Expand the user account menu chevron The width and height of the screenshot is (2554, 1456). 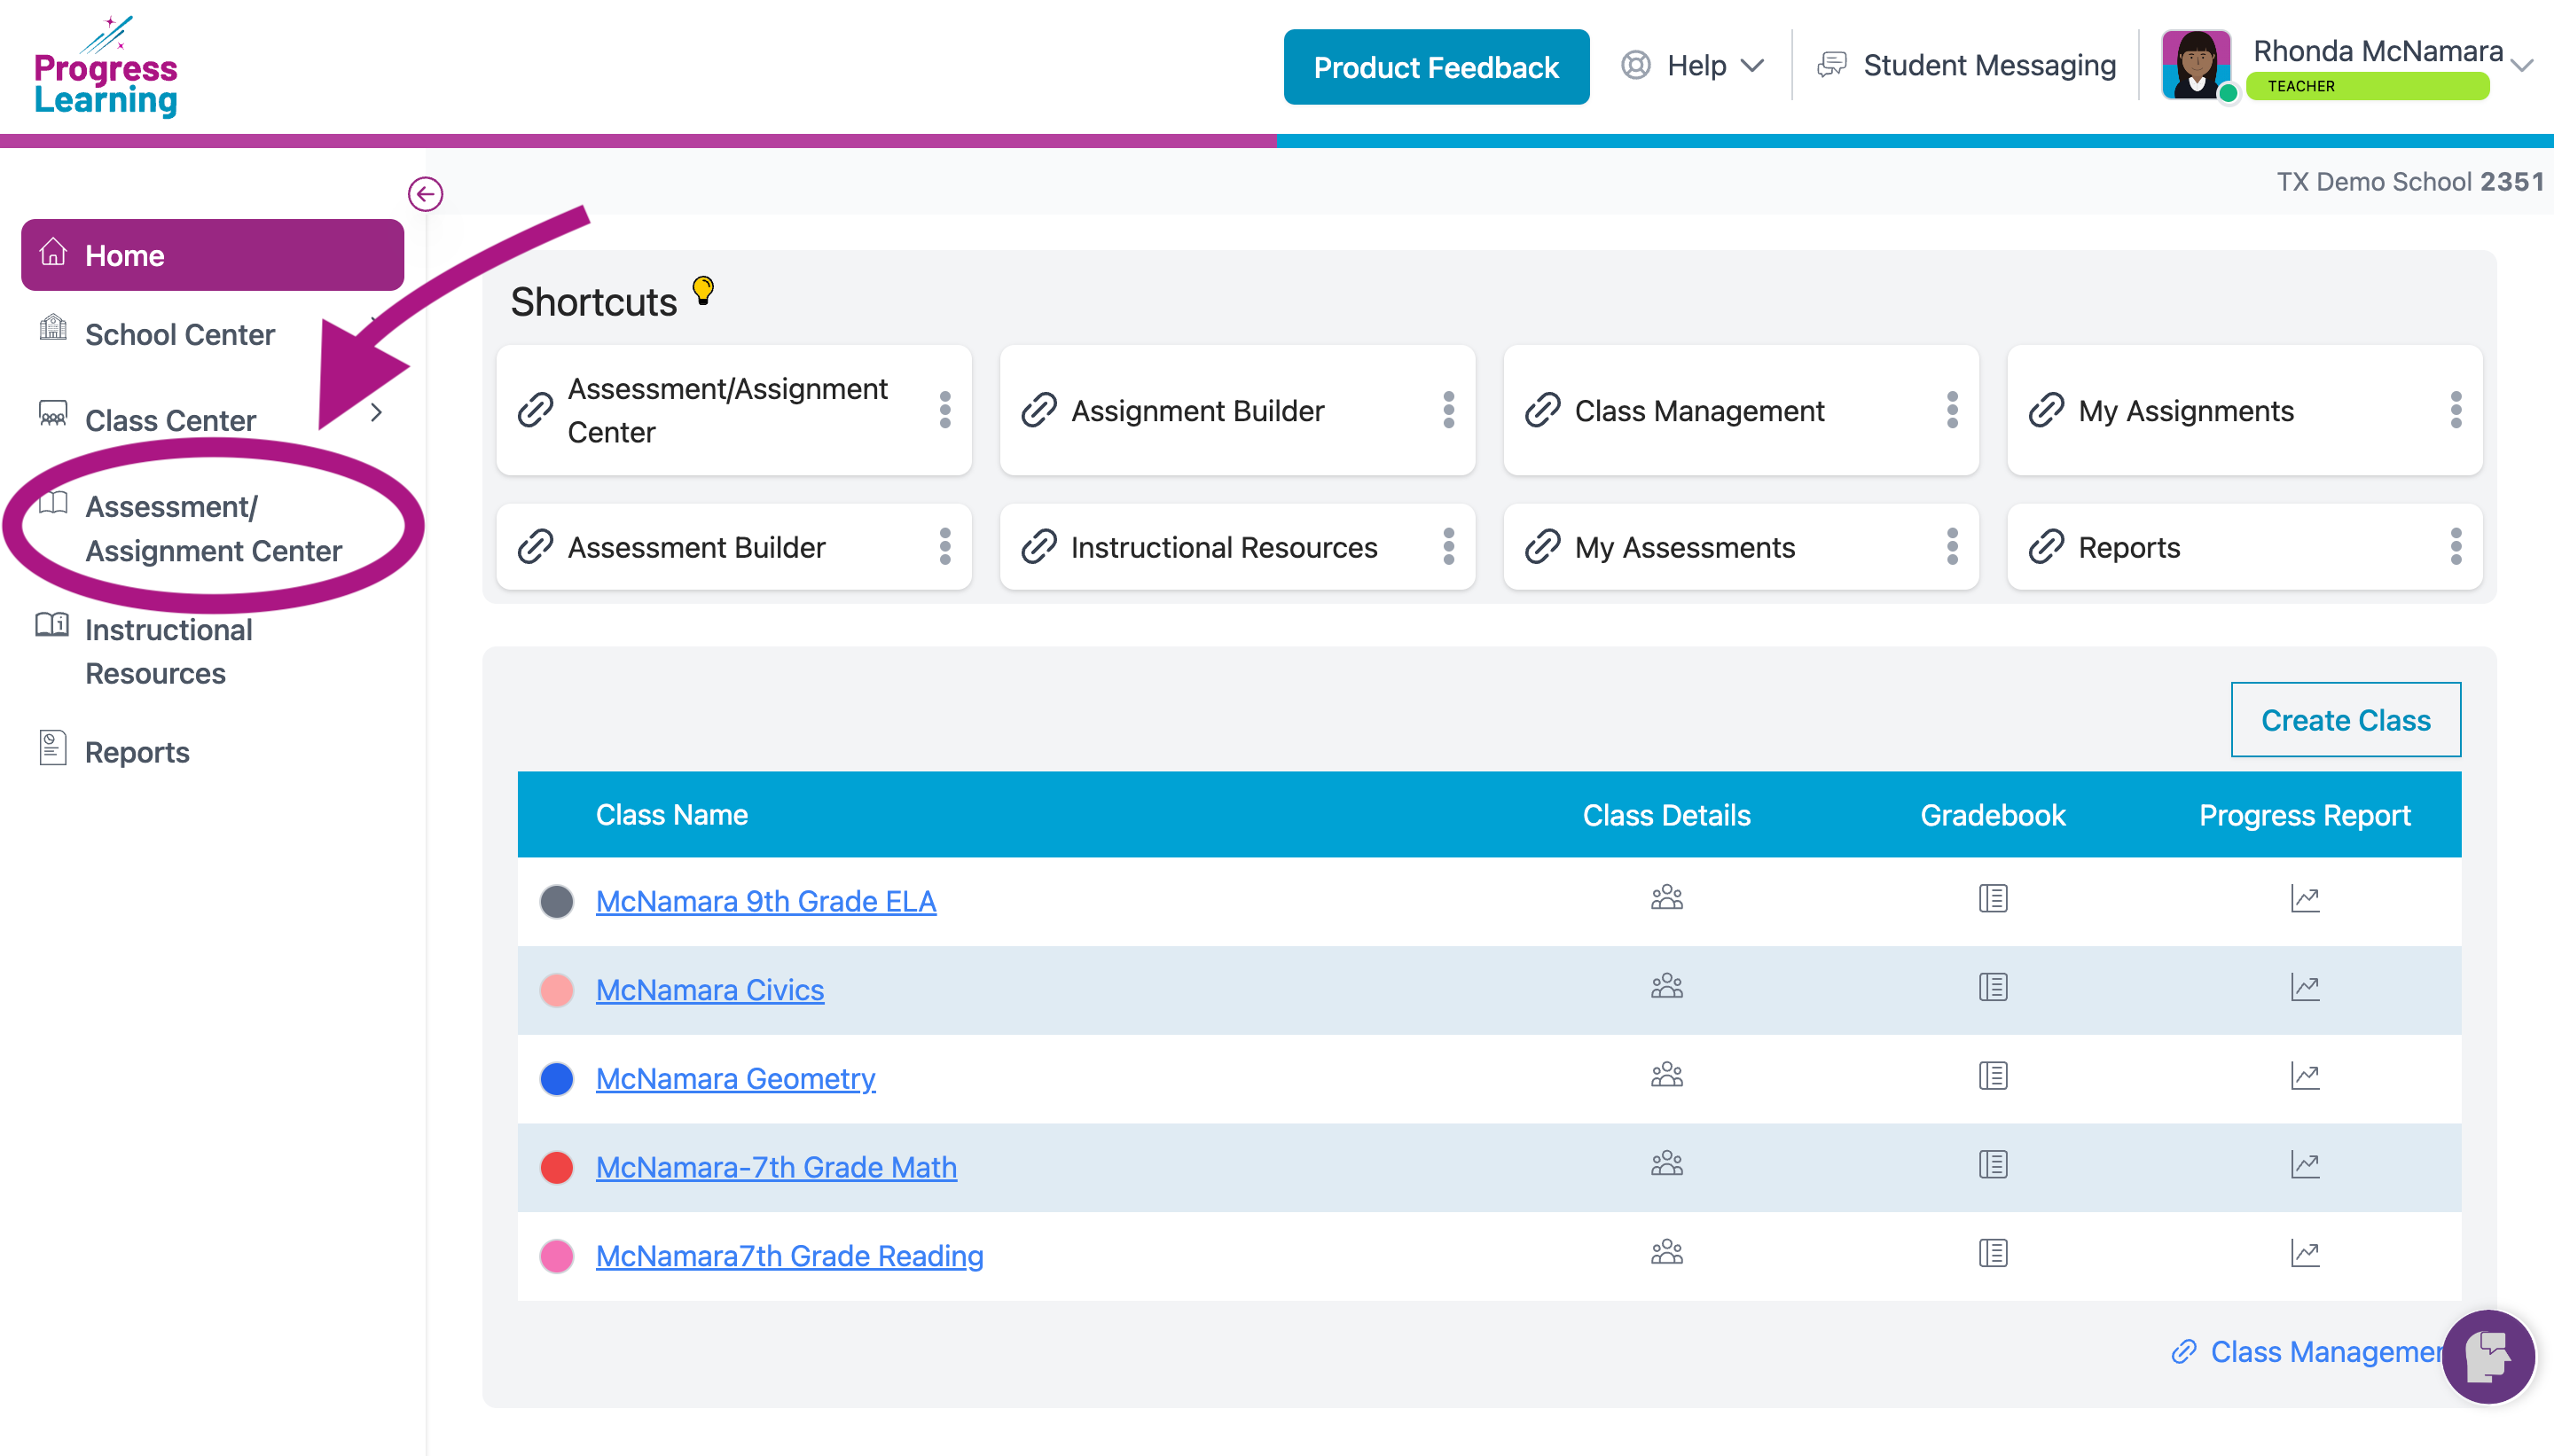click(x=2521, y=66)
